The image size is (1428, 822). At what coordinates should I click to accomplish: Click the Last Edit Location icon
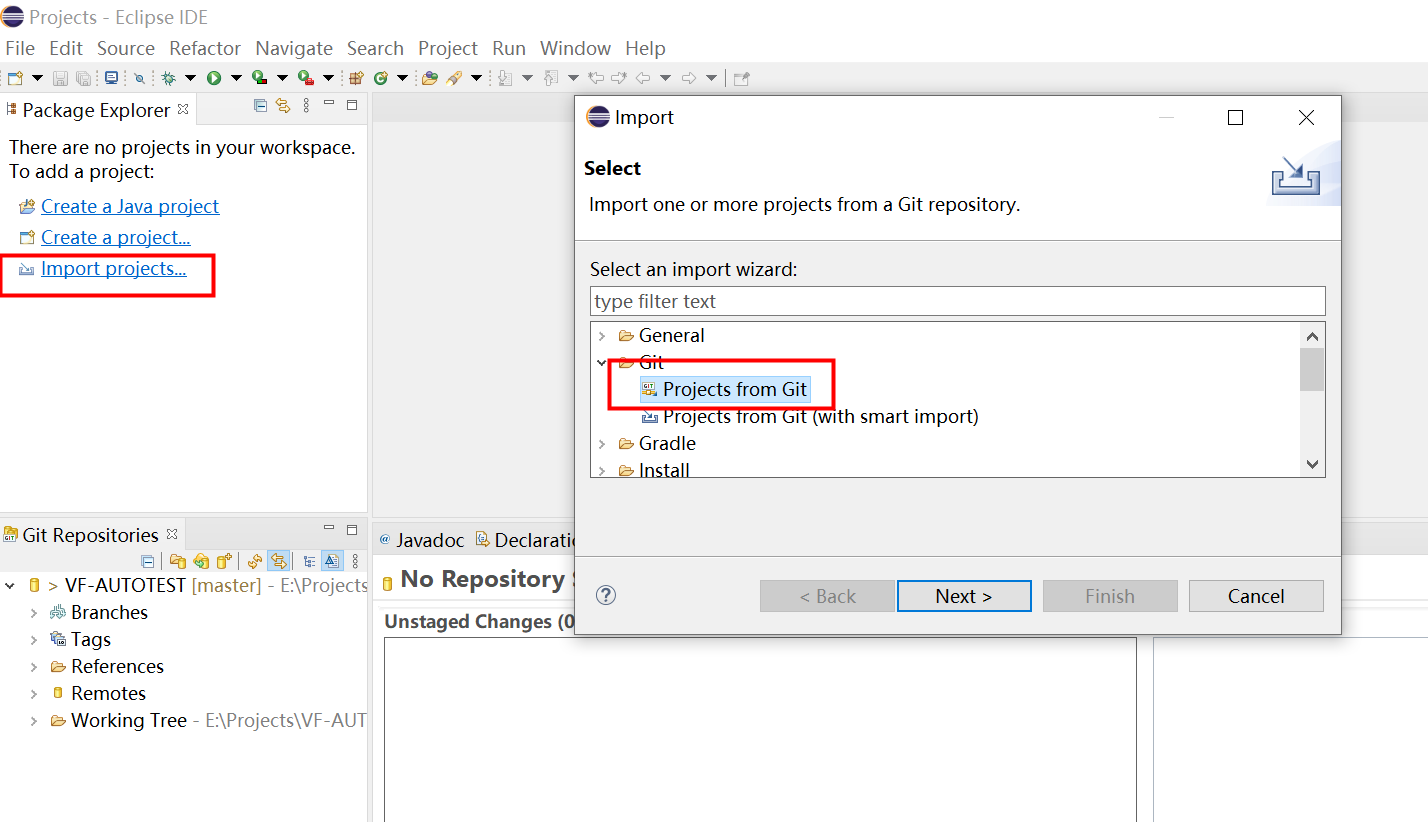pyautogui.click(x=596, y=78)
